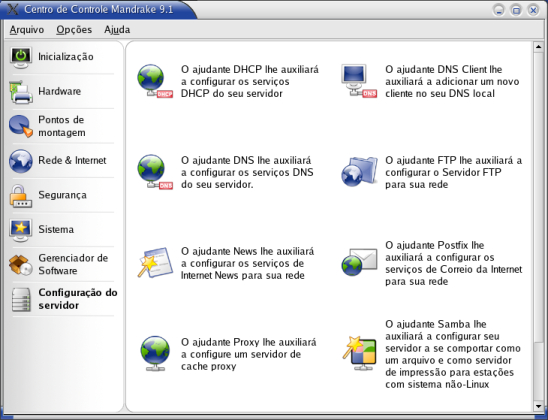This screenshot has height=420, width=548.
Task: Open the Opções menu
Action: point(74,30)
